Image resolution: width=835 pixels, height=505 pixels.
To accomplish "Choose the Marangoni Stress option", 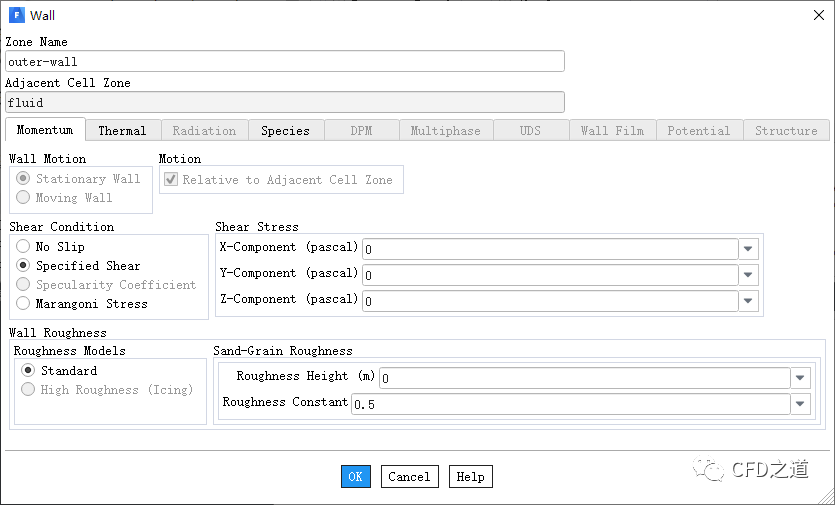I will point(23,304).
